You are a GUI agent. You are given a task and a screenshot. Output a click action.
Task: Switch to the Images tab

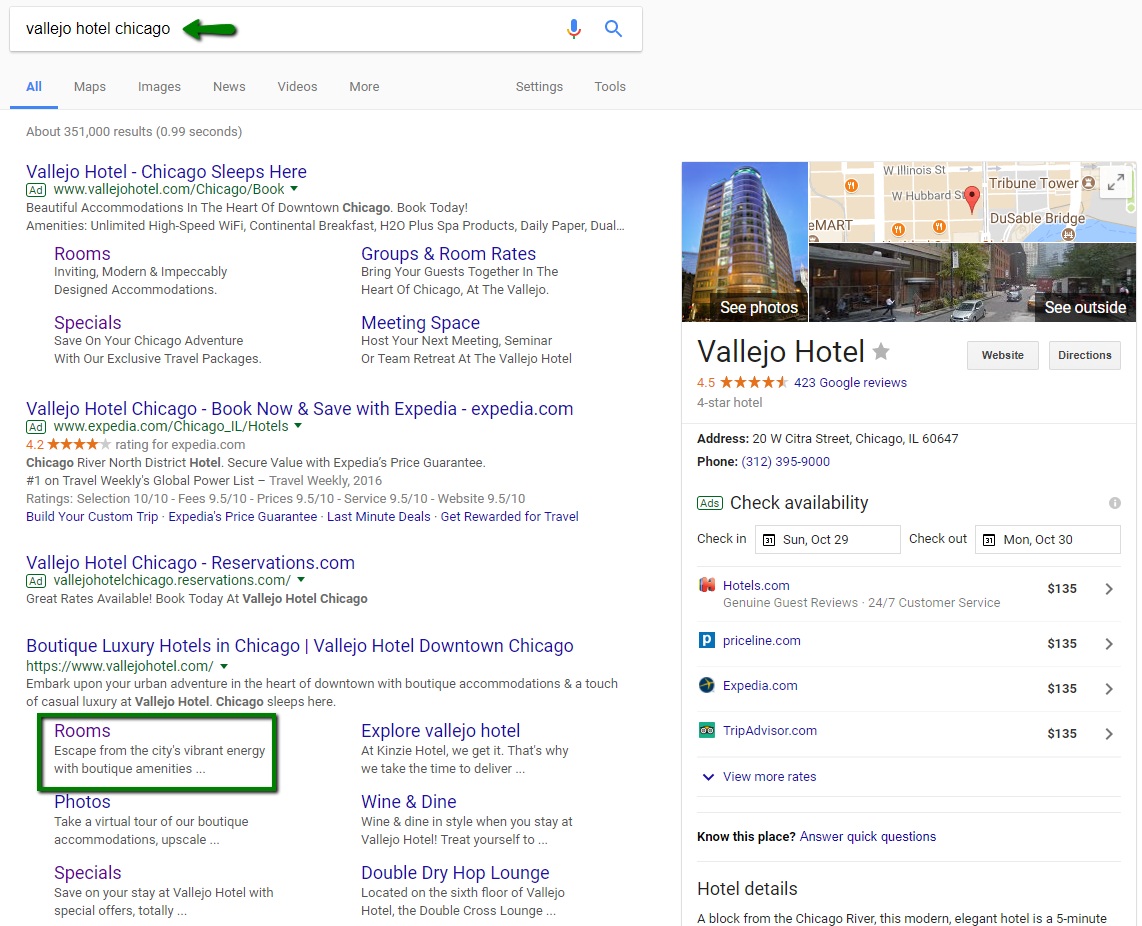(160, 87)
